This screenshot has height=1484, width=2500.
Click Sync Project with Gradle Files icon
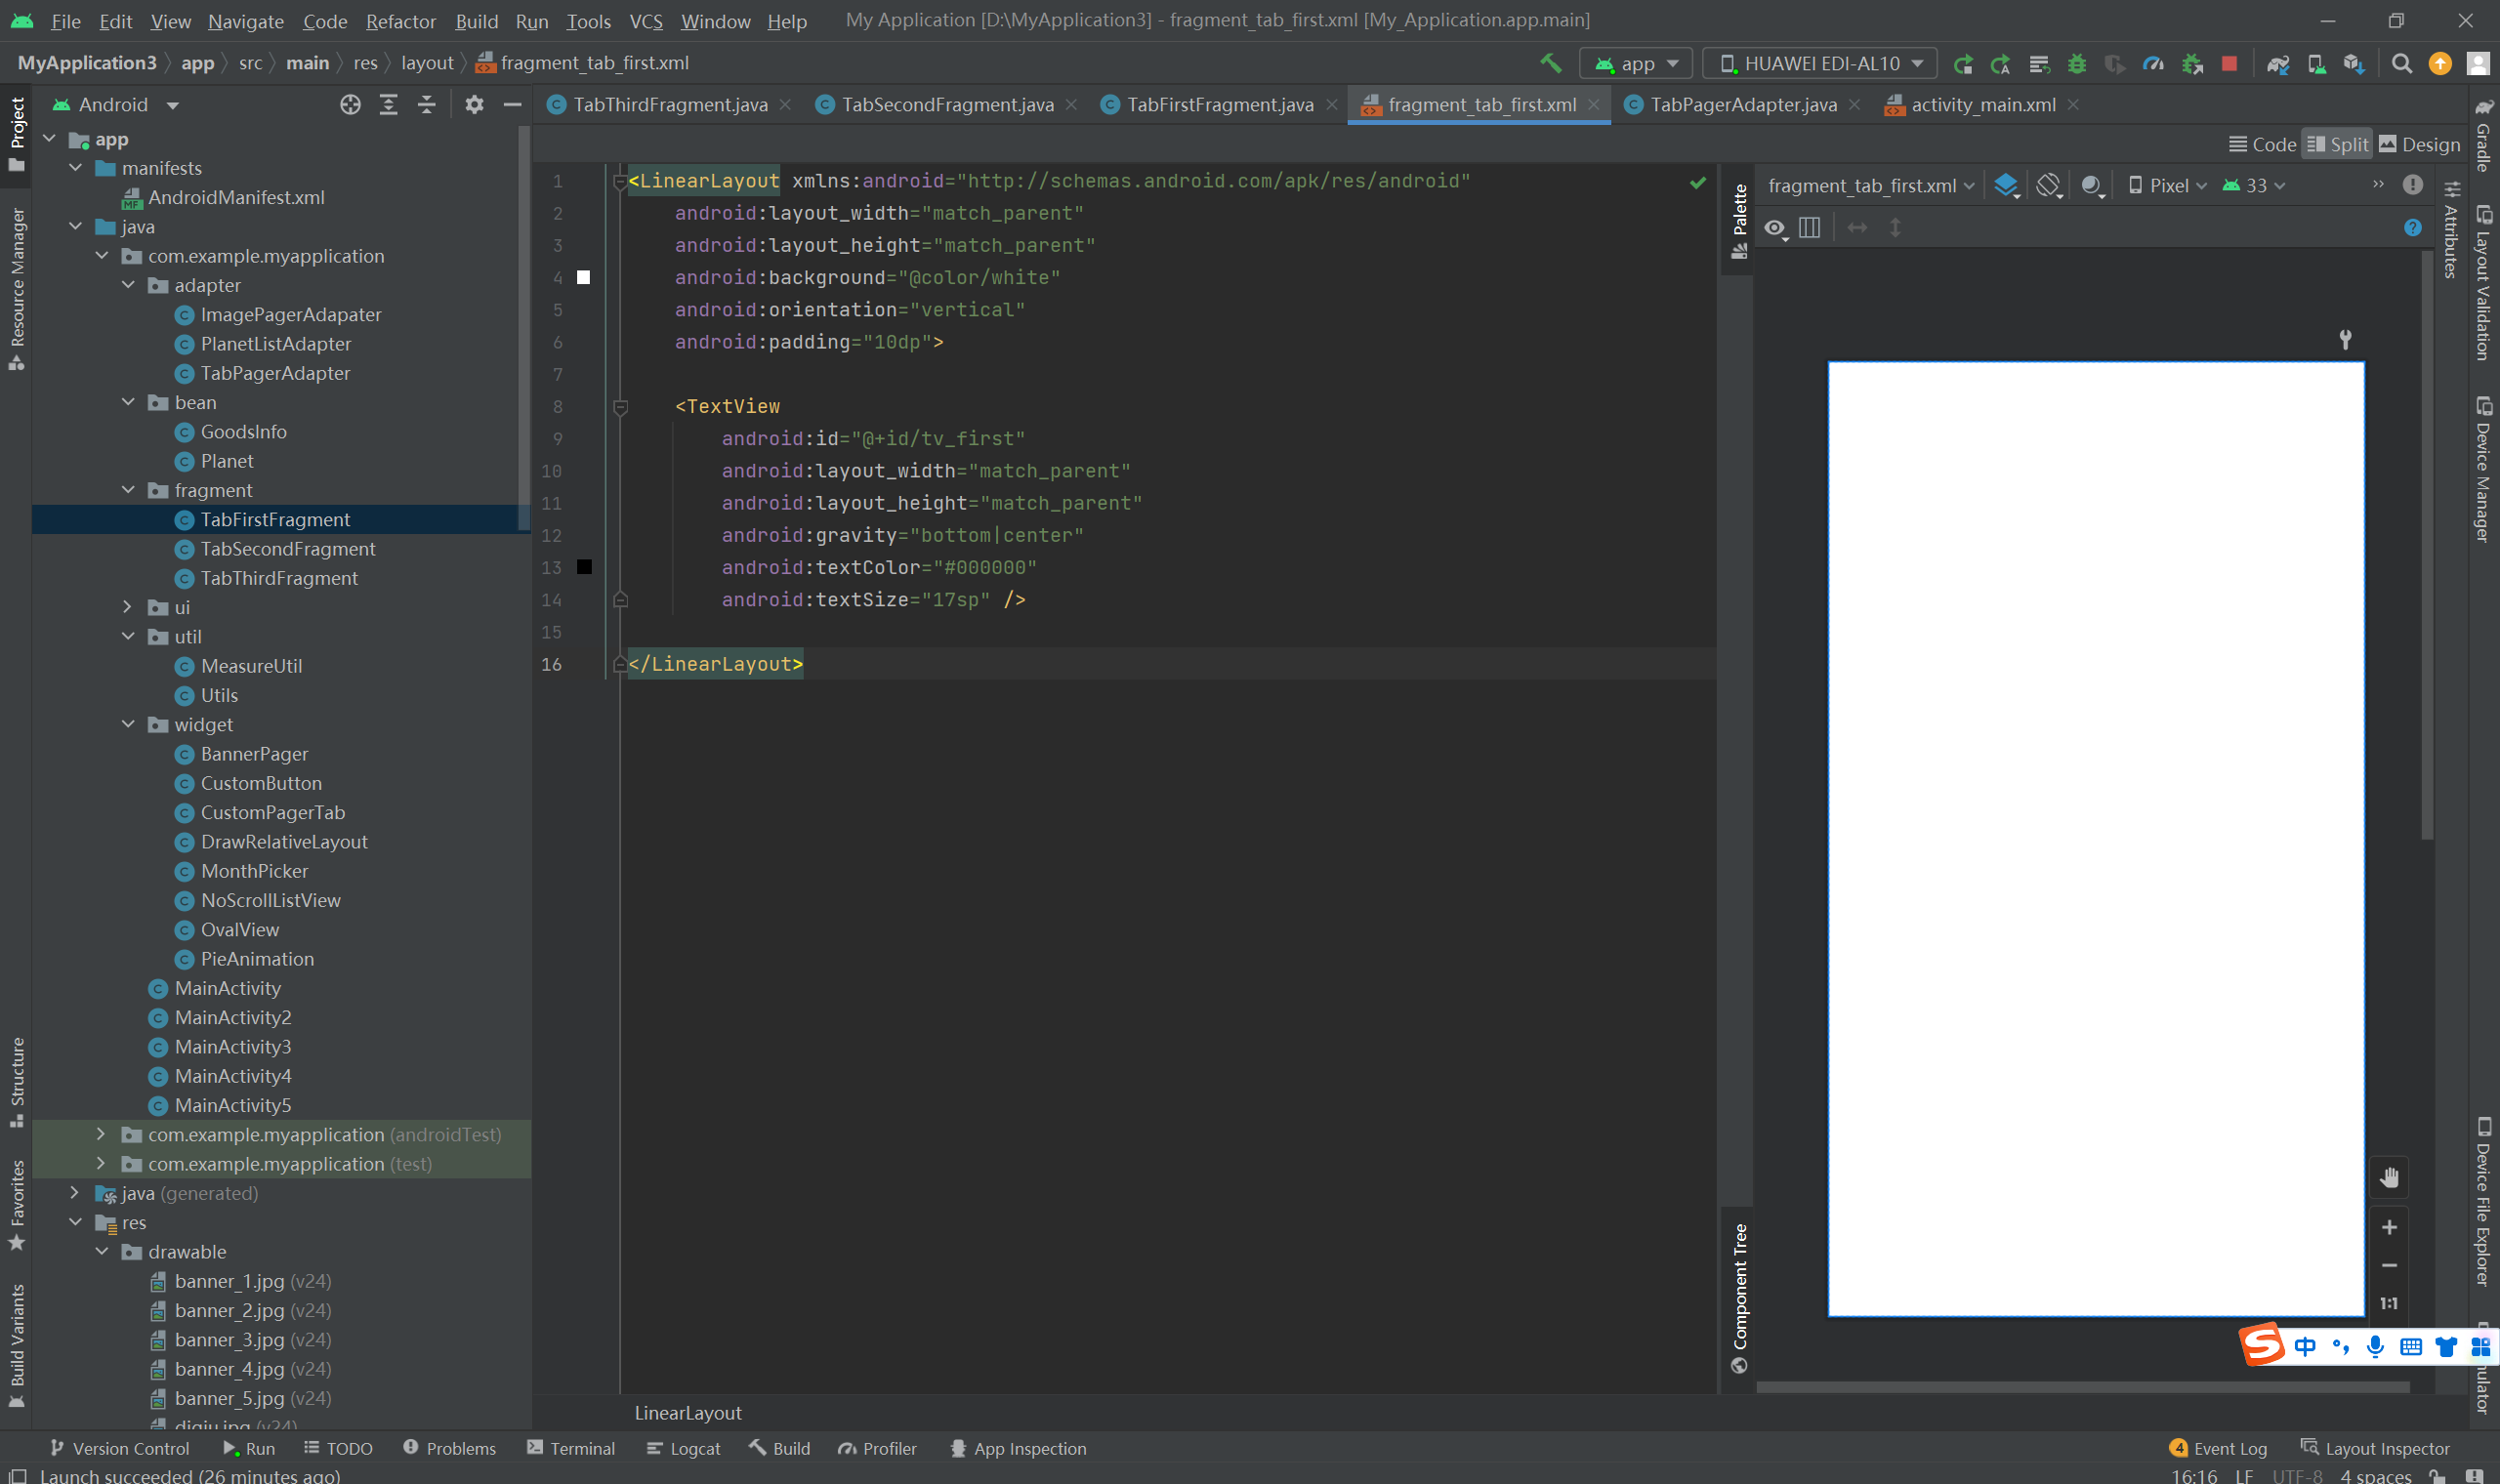pyautogui.click(x=2277, y=63)
